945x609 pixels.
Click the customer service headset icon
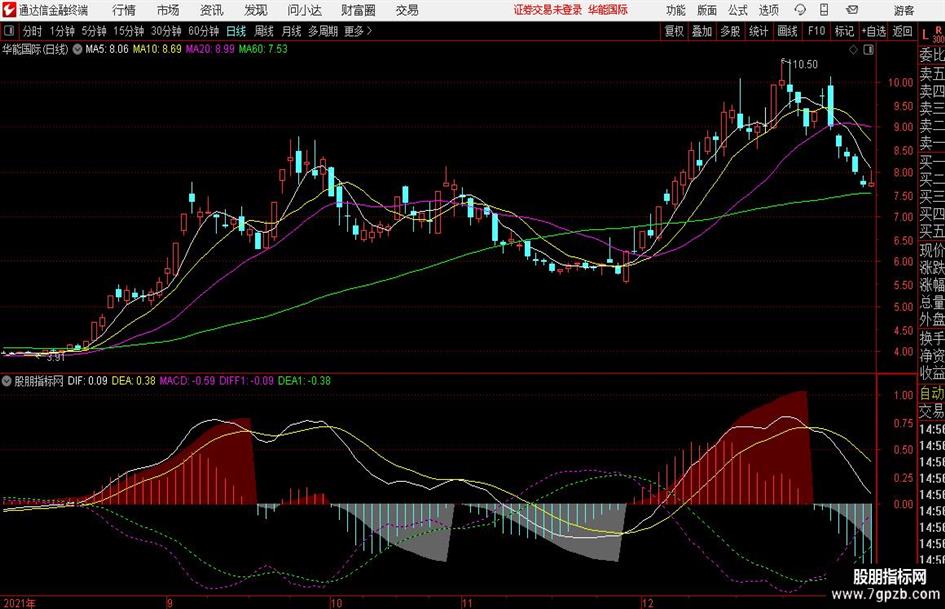coord(800,10)
